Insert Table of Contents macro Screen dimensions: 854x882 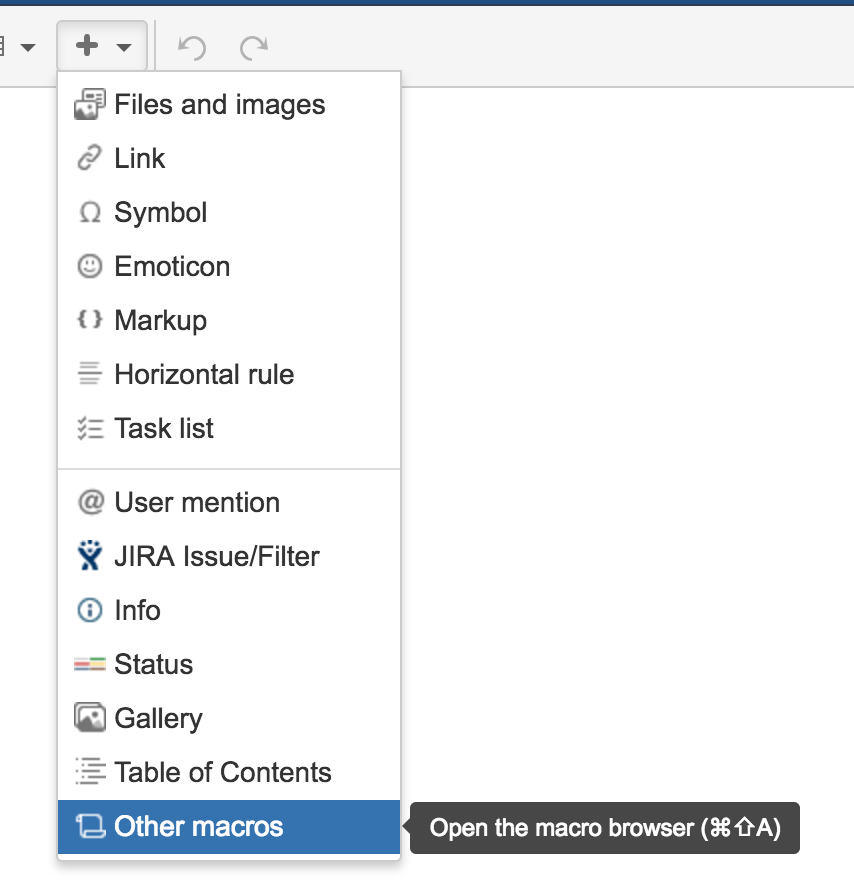229,772
